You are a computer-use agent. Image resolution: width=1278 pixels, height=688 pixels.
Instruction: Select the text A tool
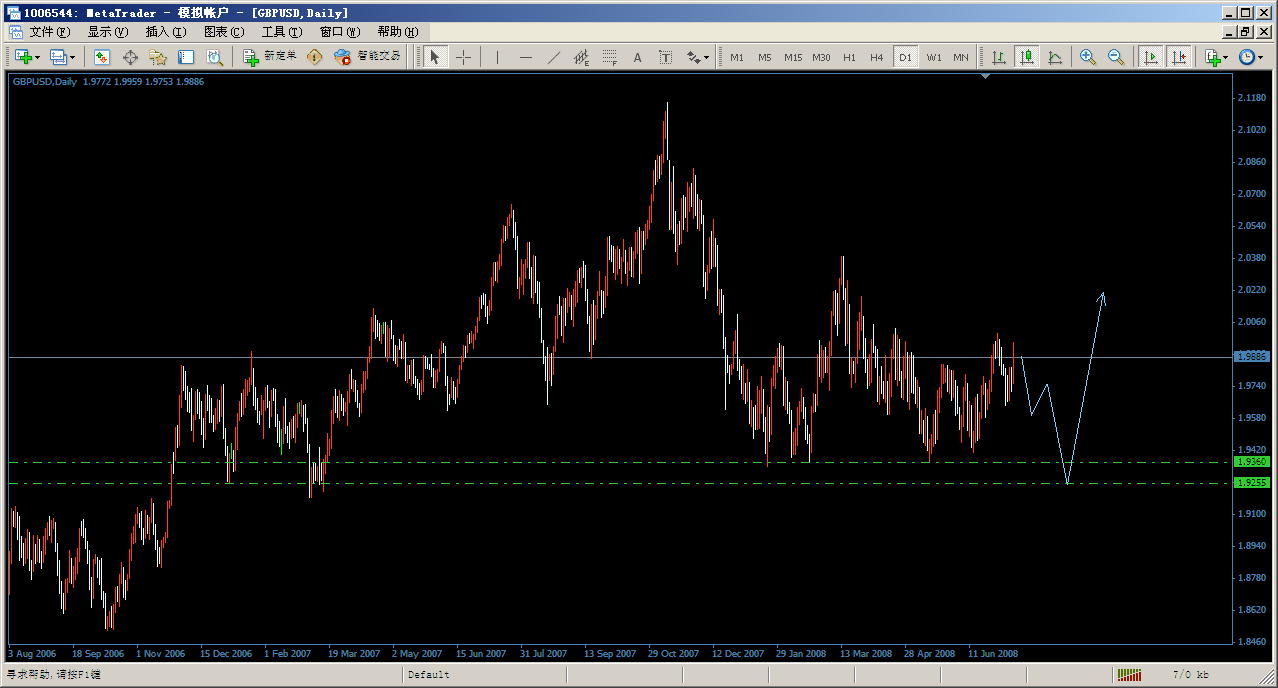[x=637, y=57]
